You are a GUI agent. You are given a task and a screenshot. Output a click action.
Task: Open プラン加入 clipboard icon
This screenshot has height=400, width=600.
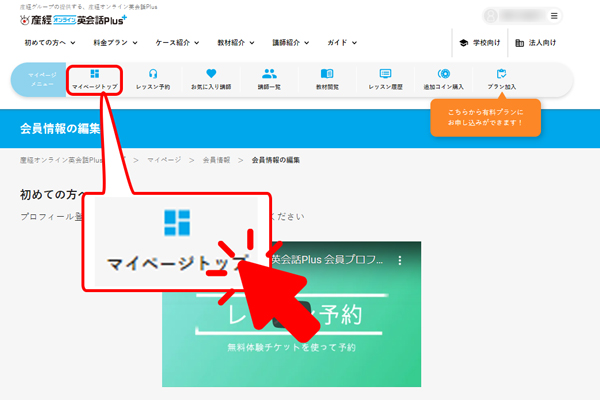pos(501,74)
